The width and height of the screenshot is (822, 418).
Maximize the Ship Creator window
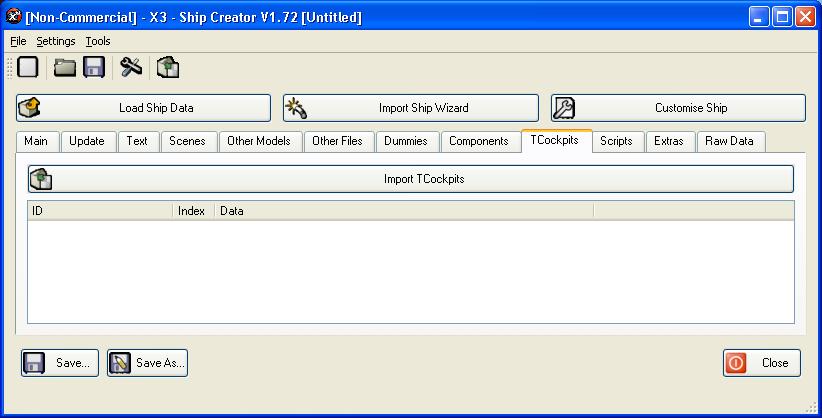click(x=782, y=17)
